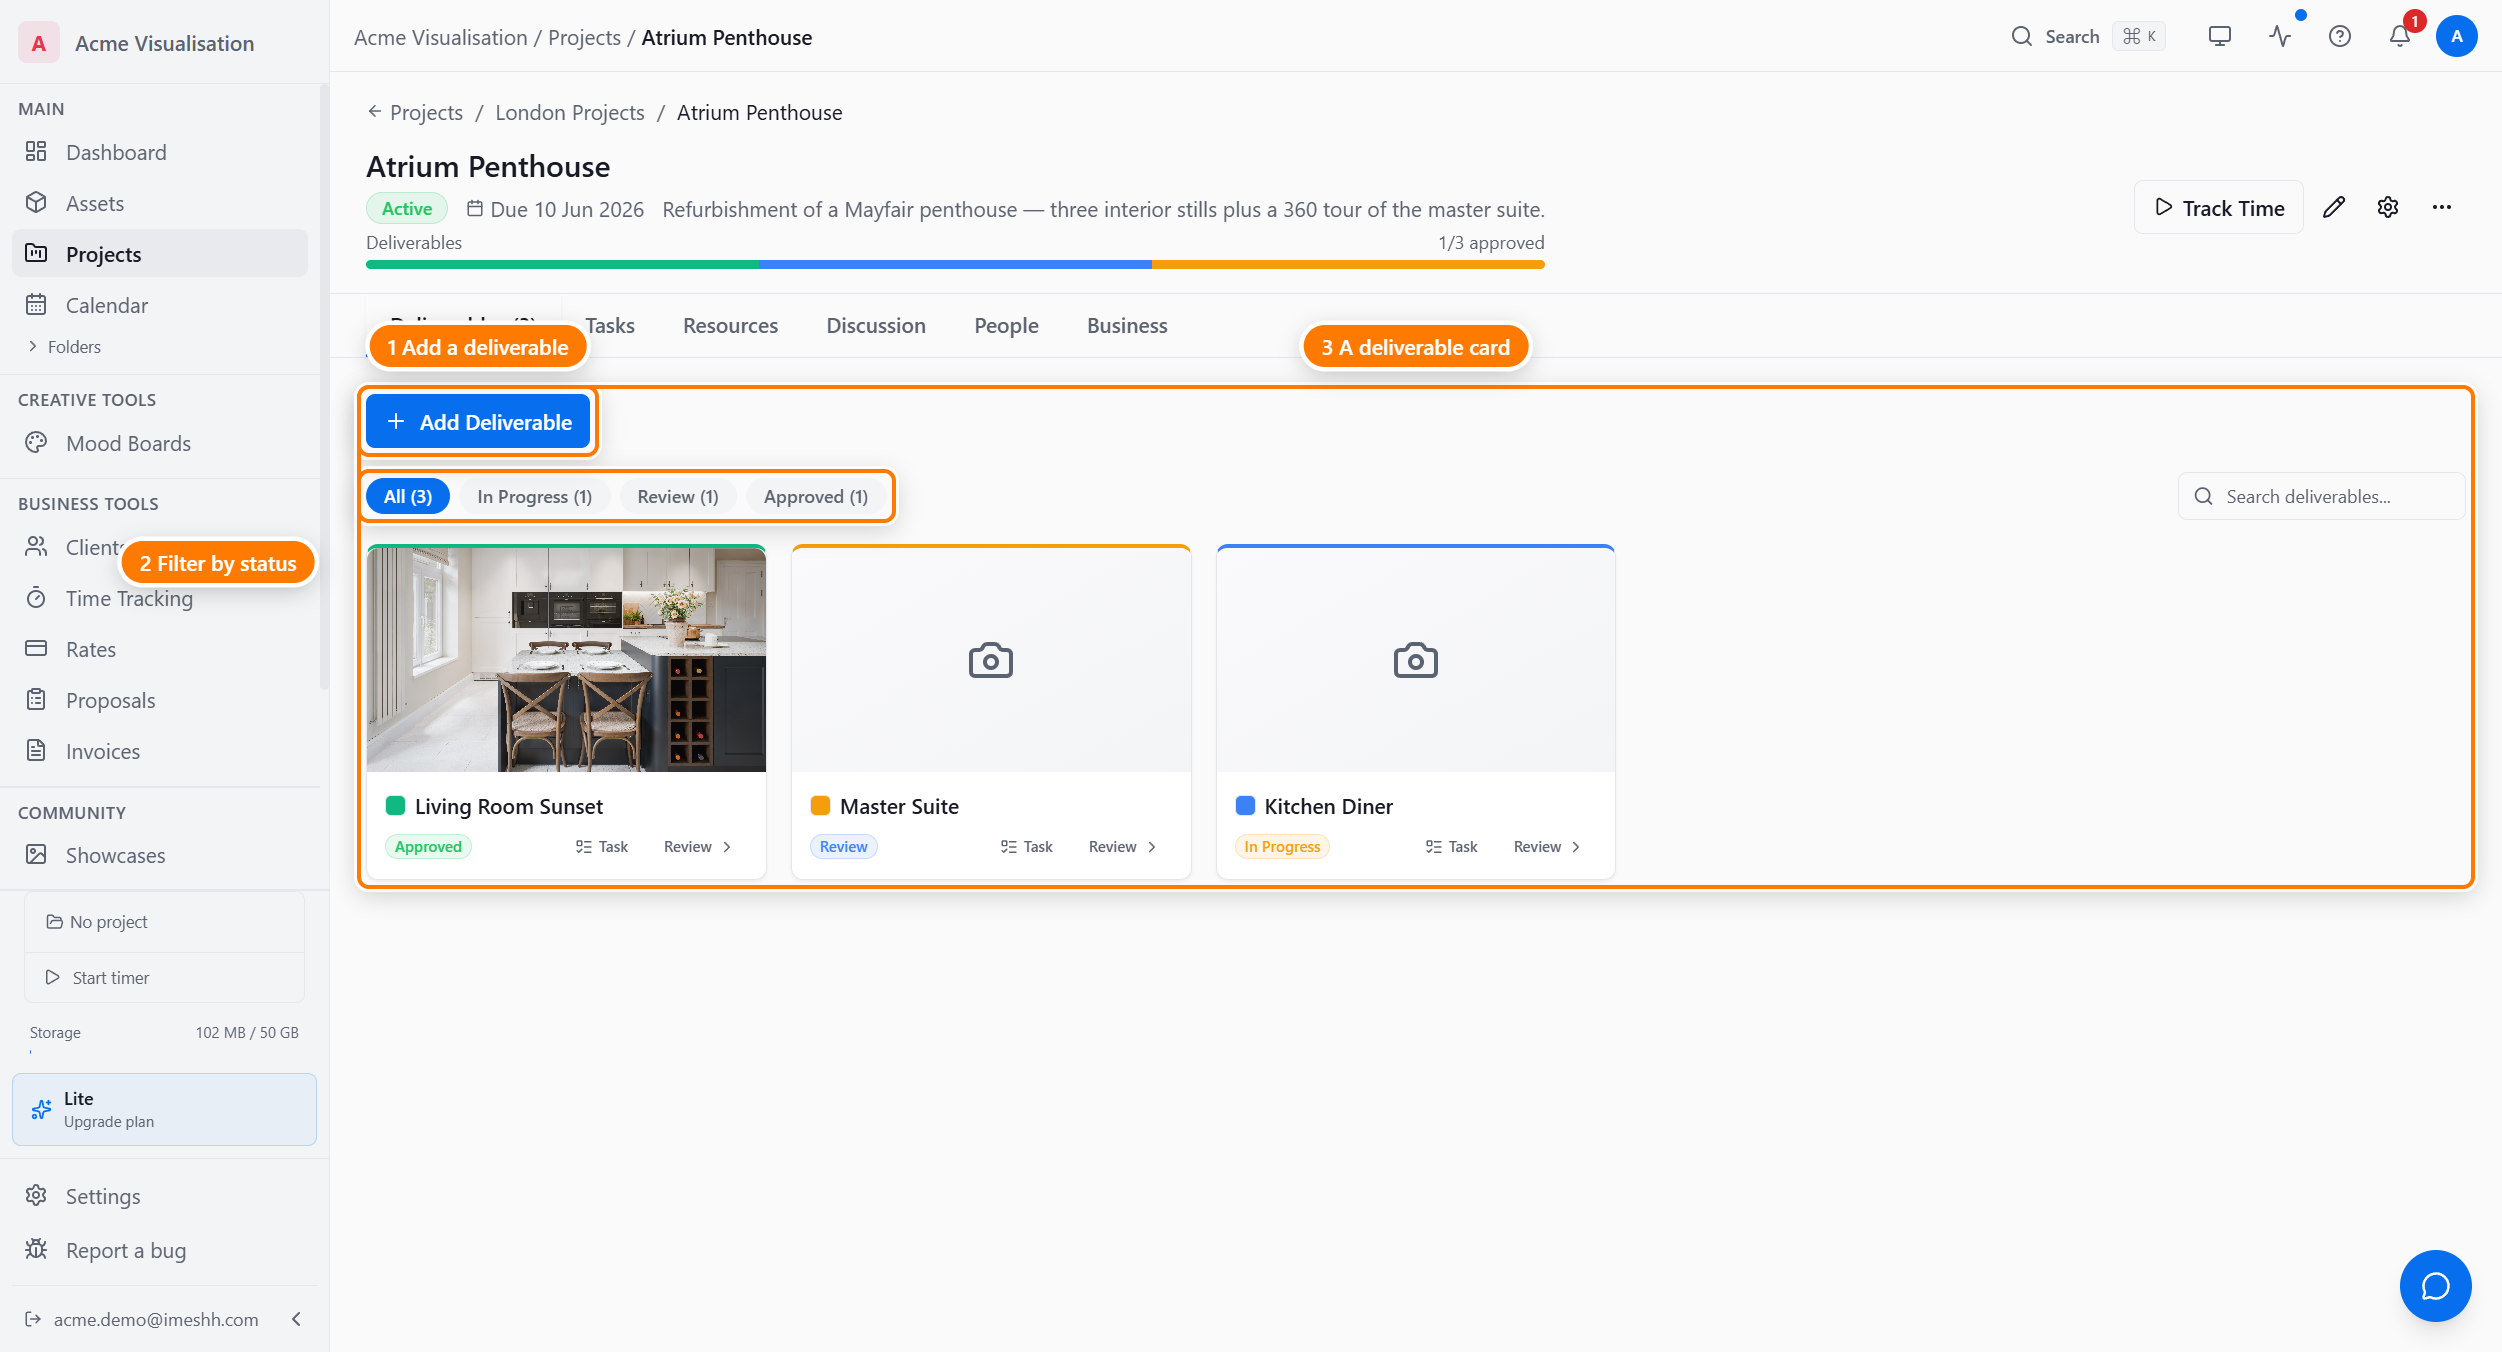Switch to the Tasks tab
The width and height of the screenshot is (2502, 1352).
610,325
